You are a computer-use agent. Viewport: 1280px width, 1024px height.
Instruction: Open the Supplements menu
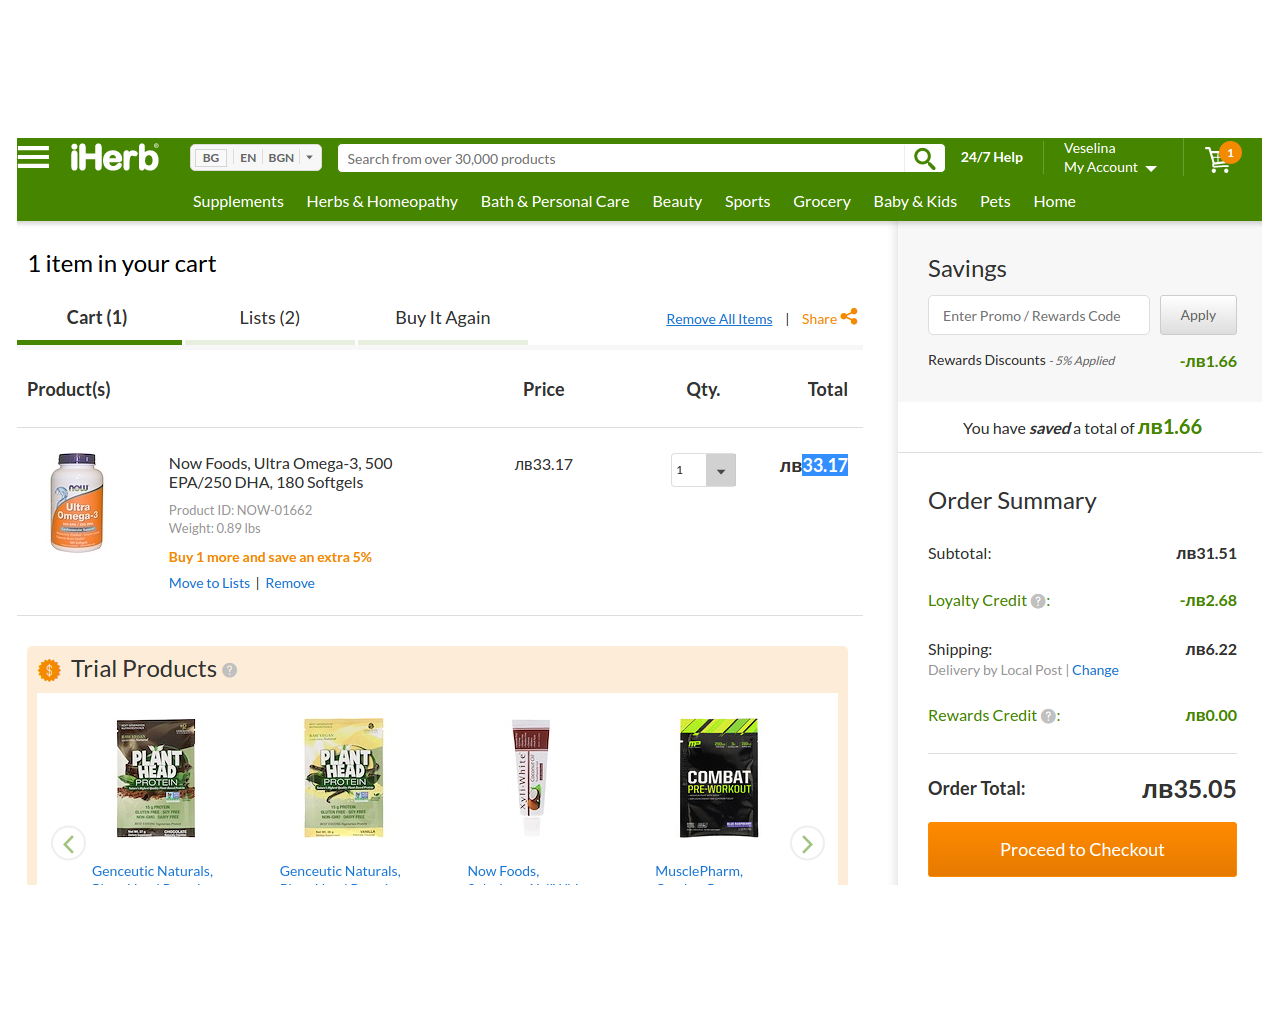pos(238,201)
